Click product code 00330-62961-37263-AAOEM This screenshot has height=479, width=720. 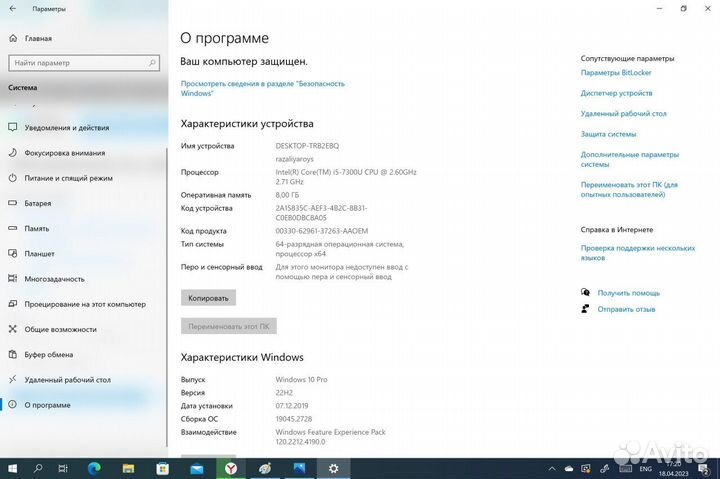click(x=321, y=231)
